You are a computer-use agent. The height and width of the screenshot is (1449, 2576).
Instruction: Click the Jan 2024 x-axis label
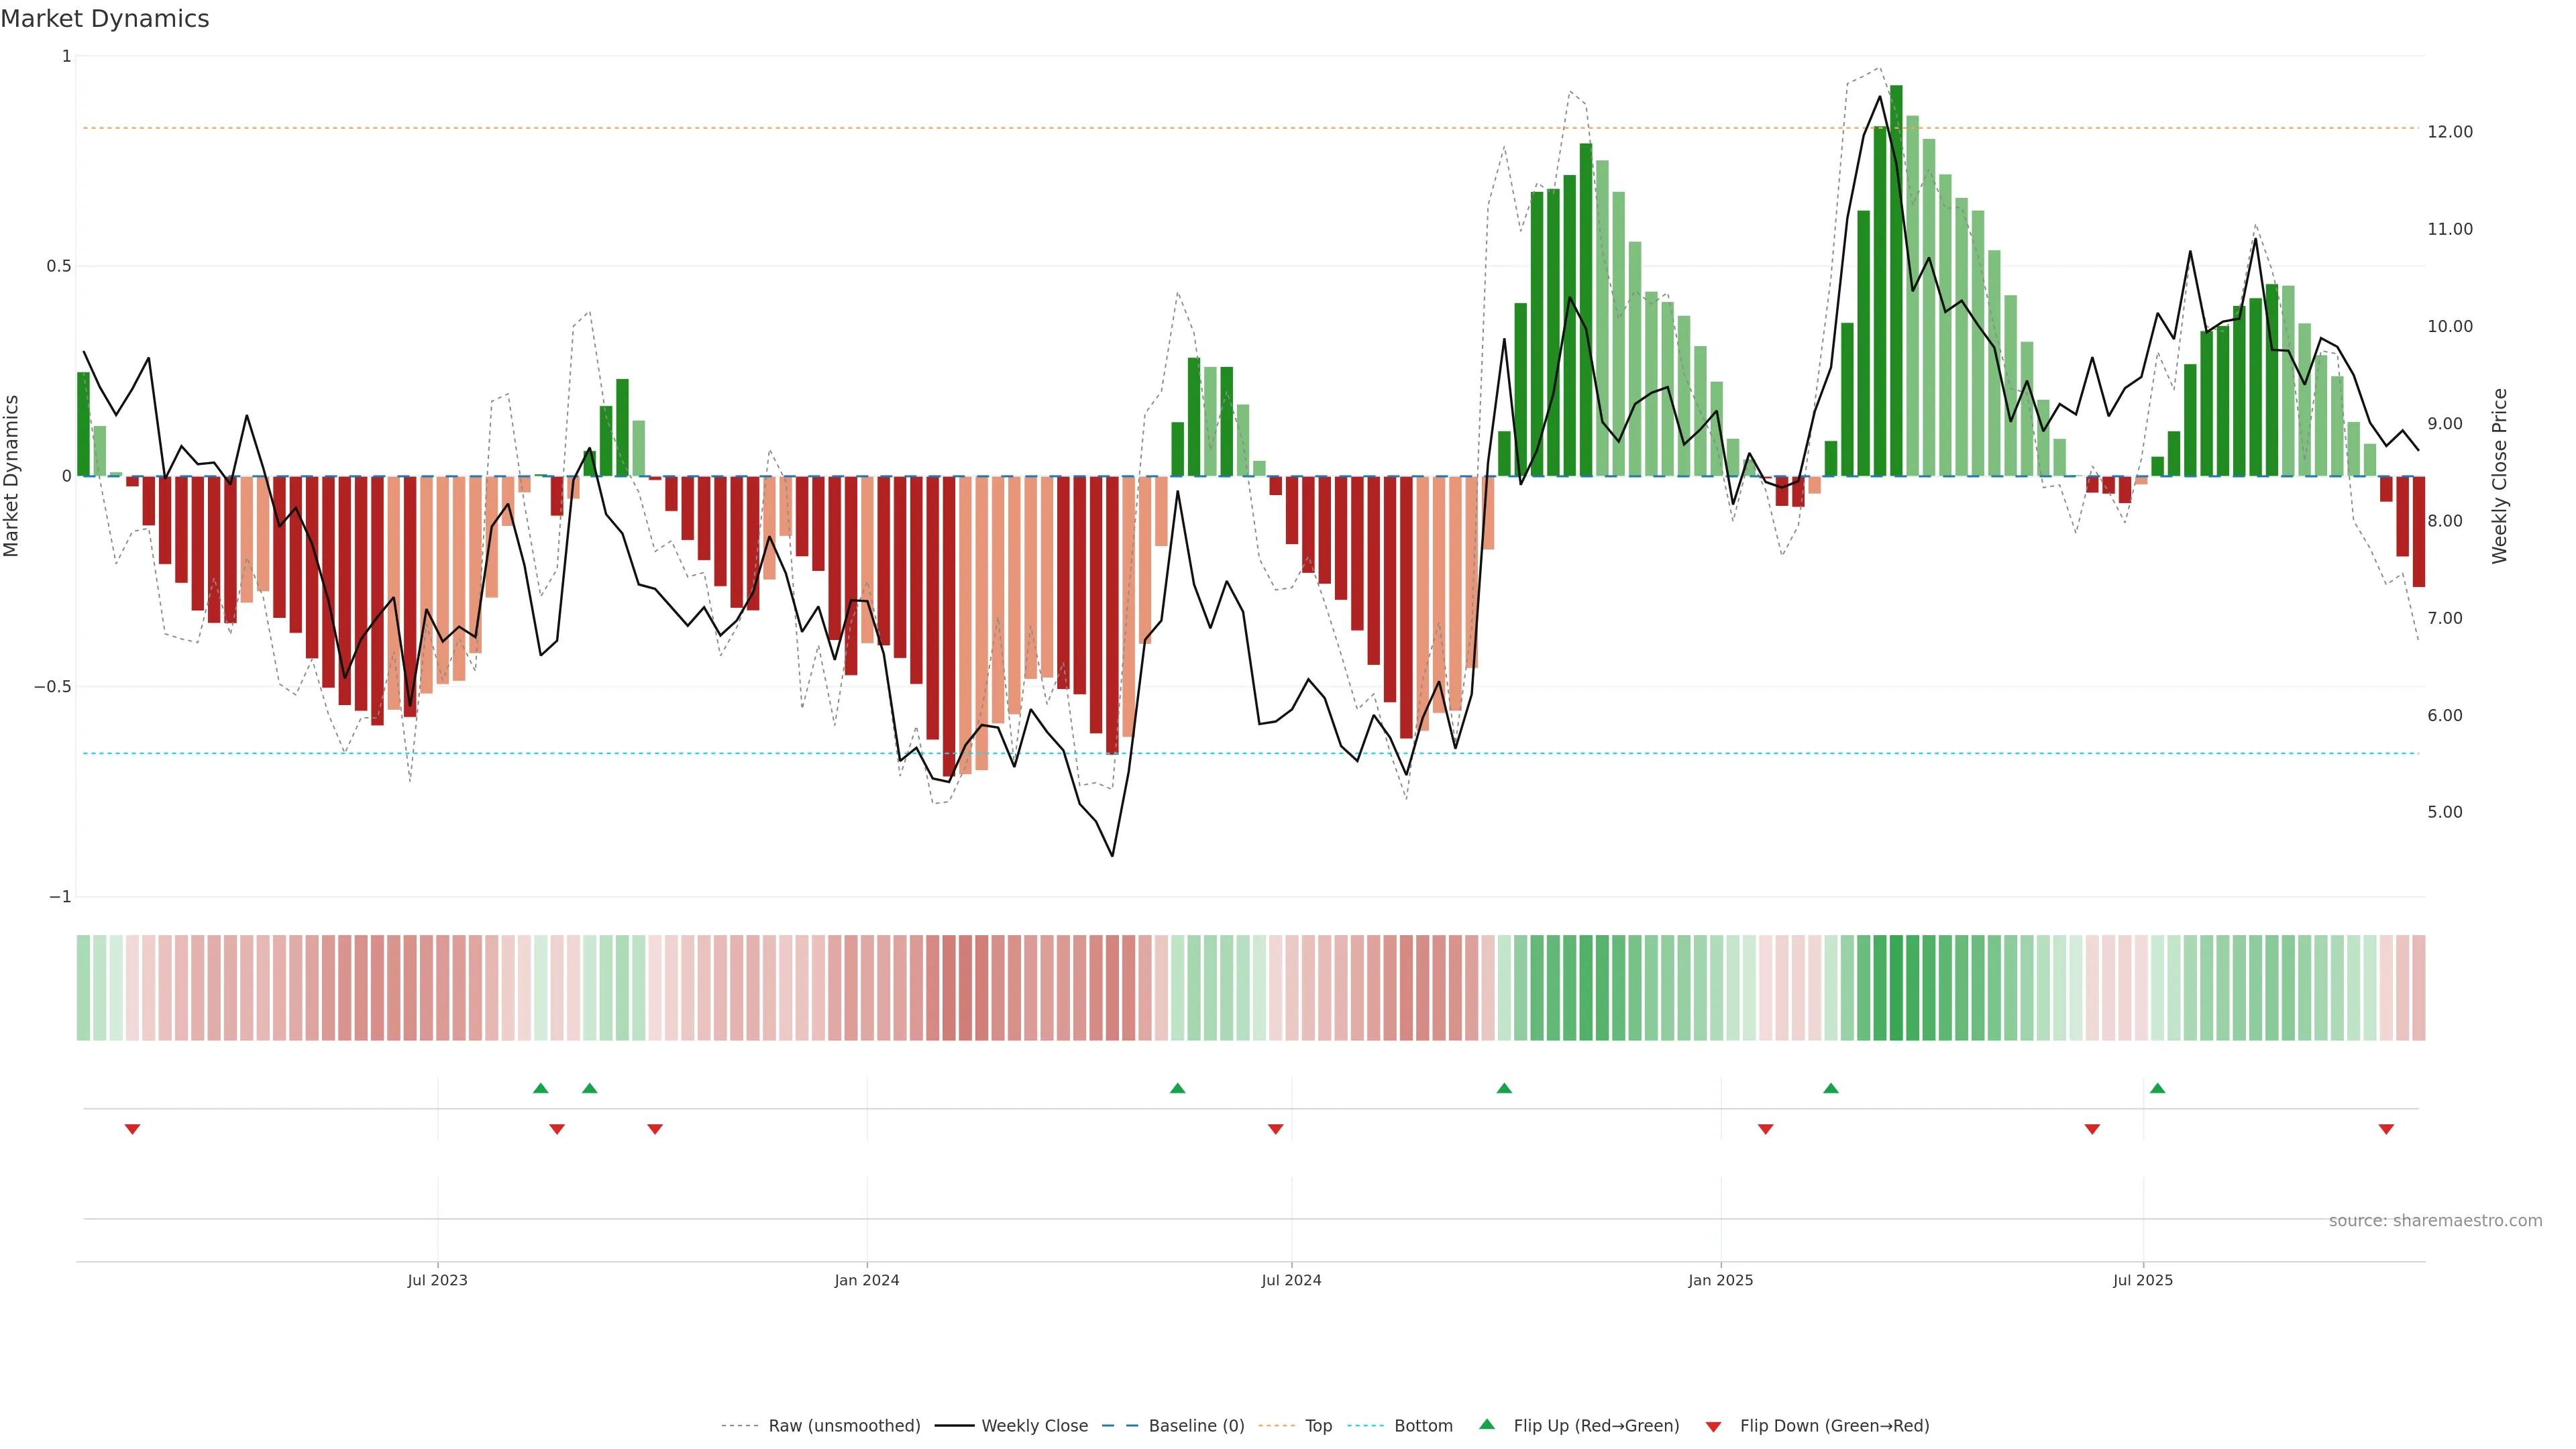tap(866, 1280)
